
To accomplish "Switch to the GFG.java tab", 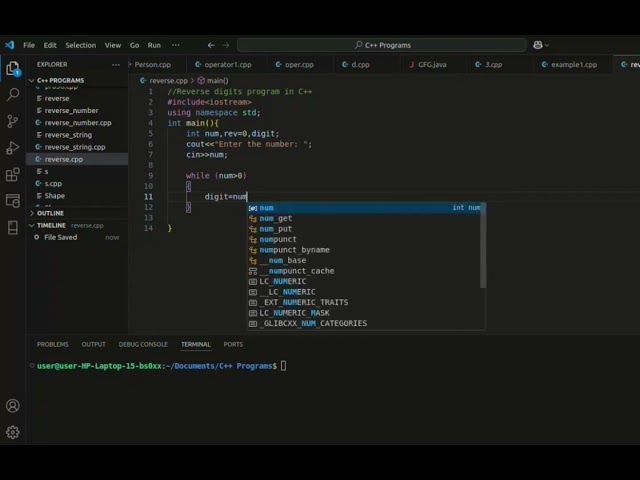I will [x=432, y=64].
